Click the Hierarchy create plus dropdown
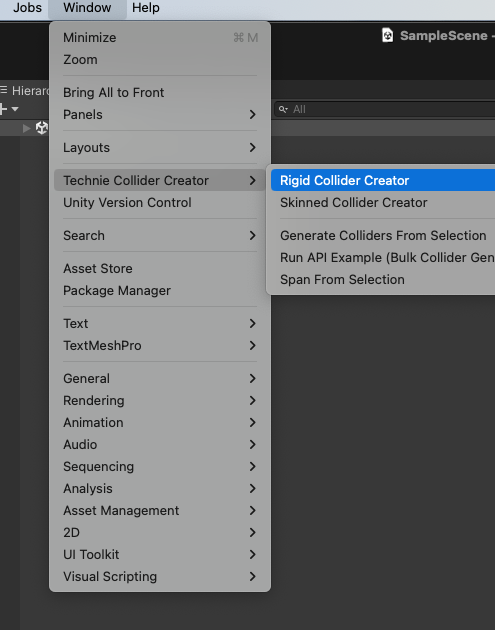Viewport: 495px width, 630px height. (x=8, y=109)
